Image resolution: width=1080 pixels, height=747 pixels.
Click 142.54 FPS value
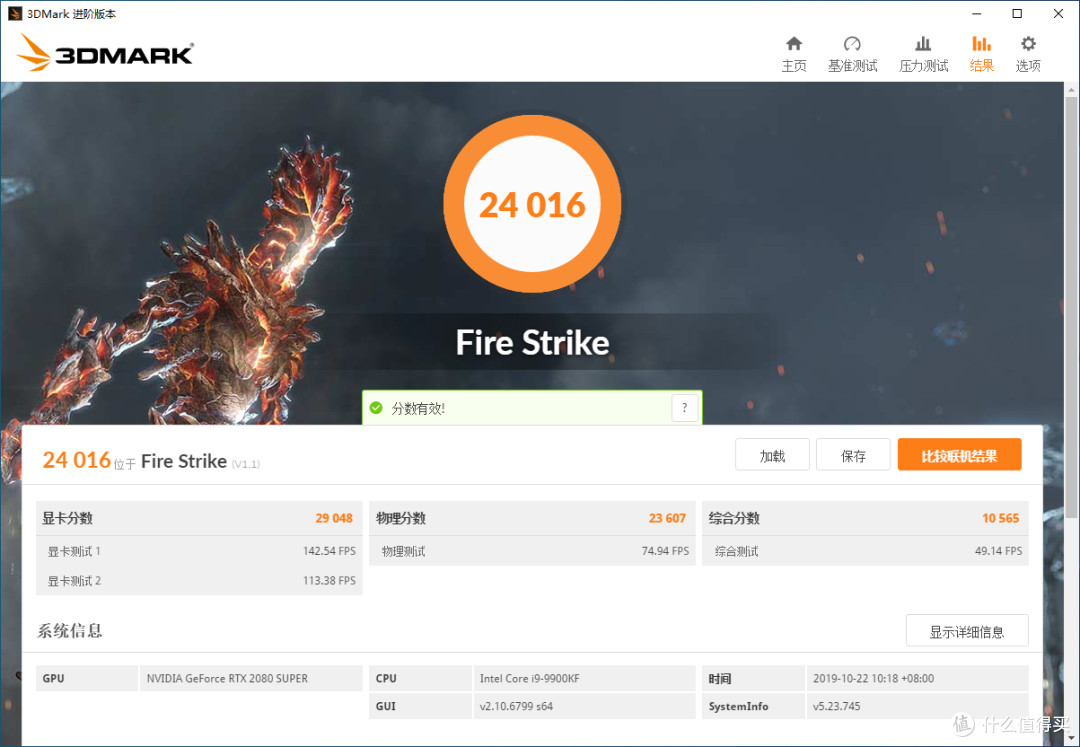(x=329, y=551)
